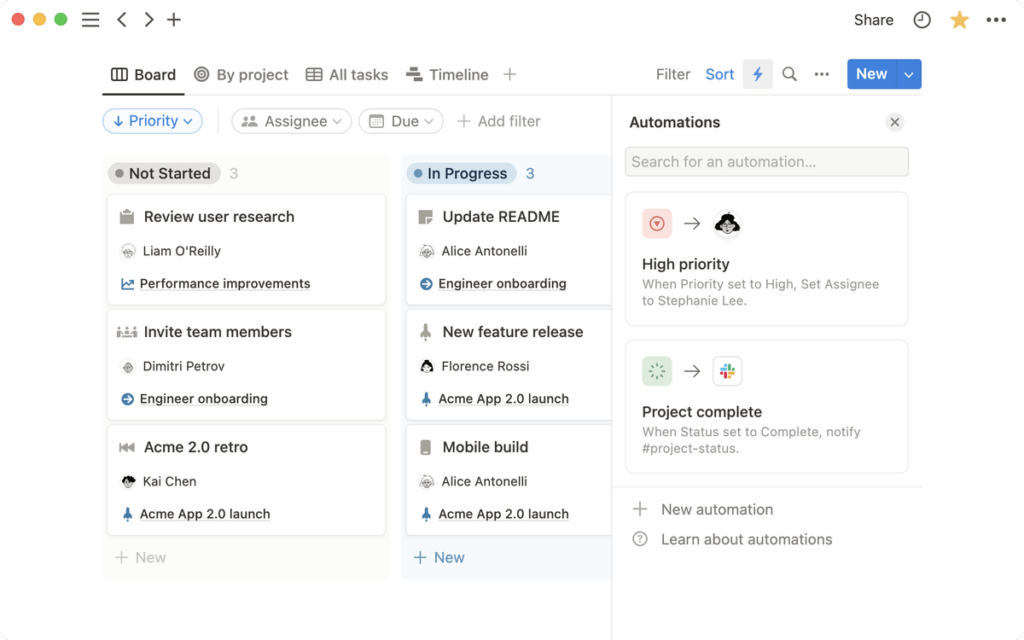Open the view options ellipsis icon

coord(821,74)
